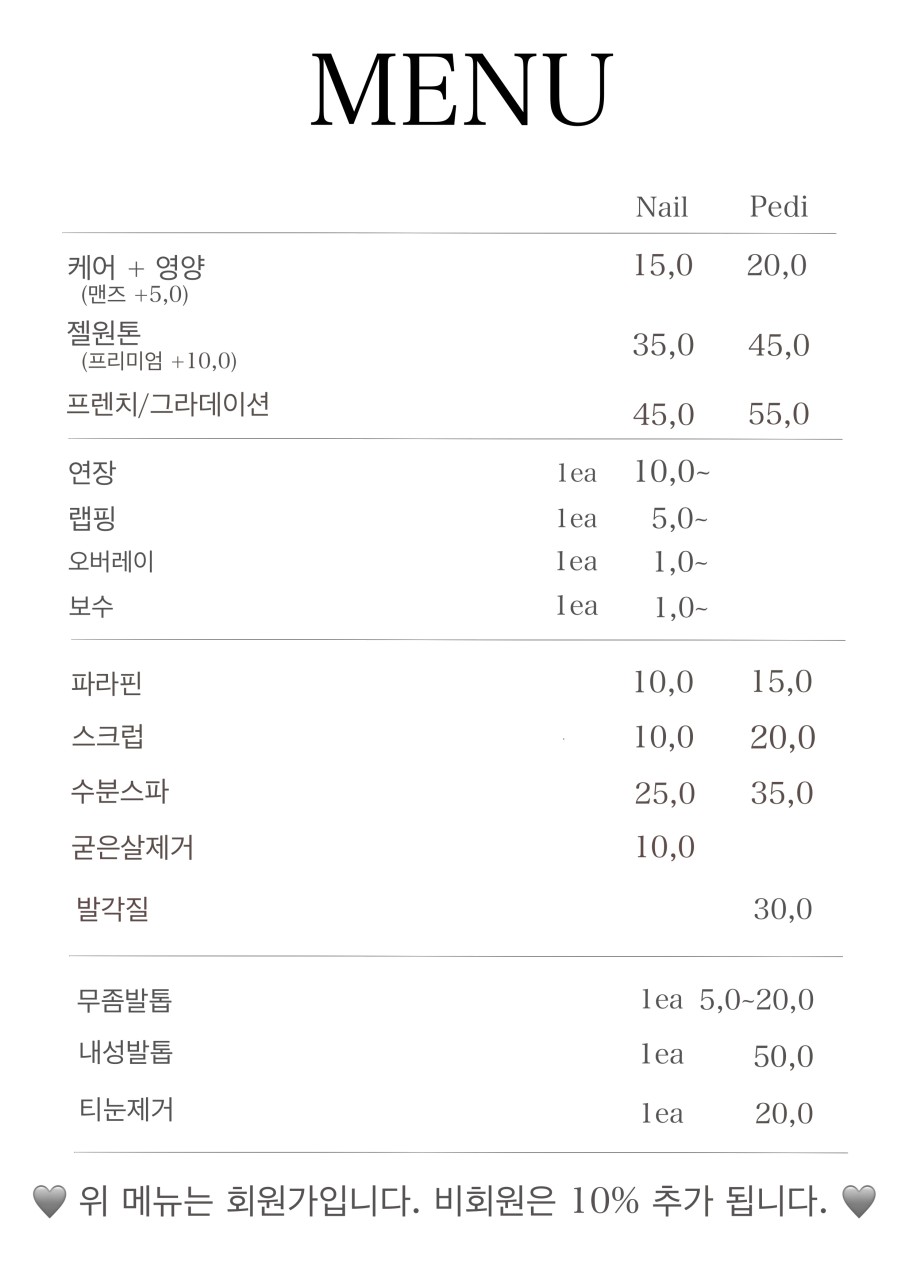Choose the 수분스파 treatment label
The image size is (905, 1280).
pos(119,793)
